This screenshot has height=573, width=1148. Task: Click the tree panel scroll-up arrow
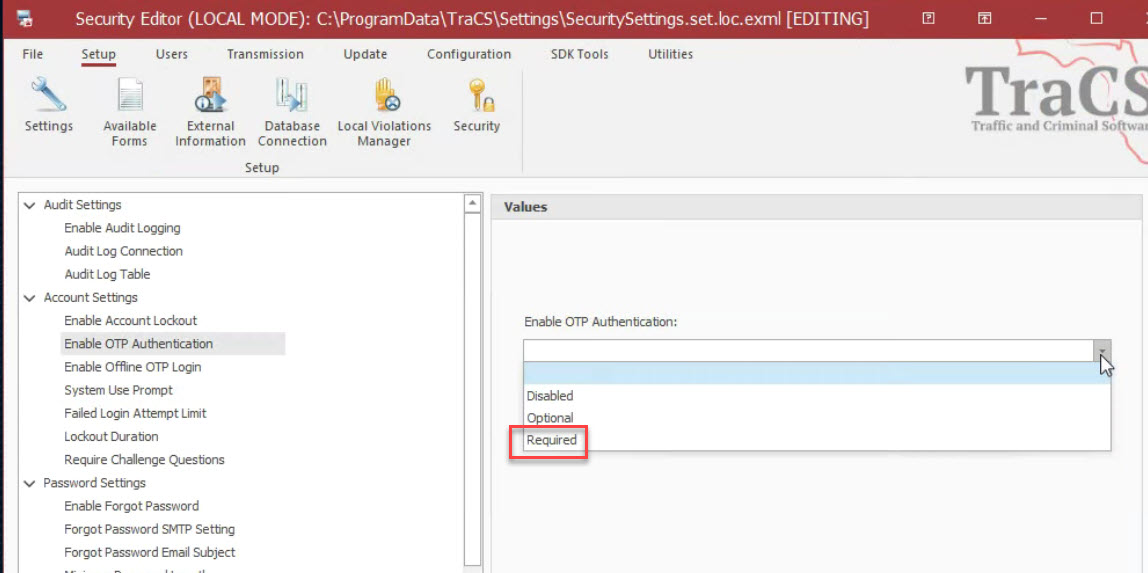(x=474, y=204)
